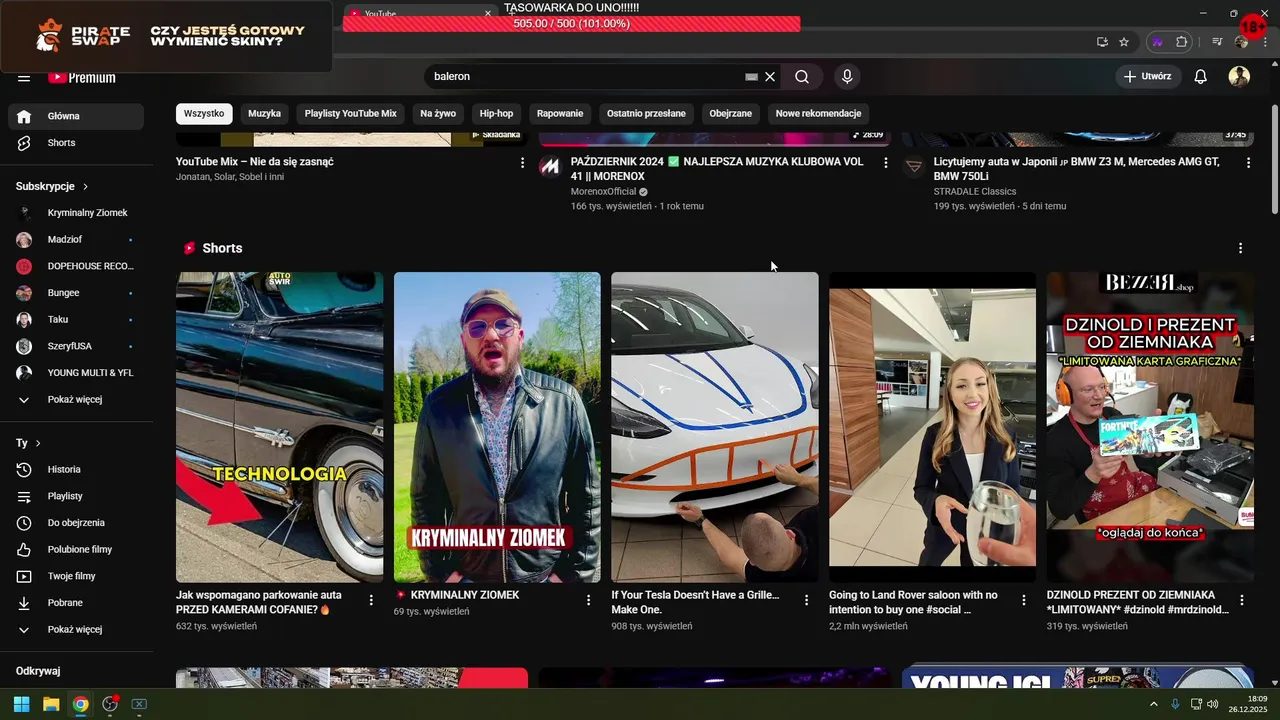The height and width of the screenshot is (720, 1280).
Task: Open Polubione filmy liked videos
Action: pyautogui.click(x=76, y=549)
